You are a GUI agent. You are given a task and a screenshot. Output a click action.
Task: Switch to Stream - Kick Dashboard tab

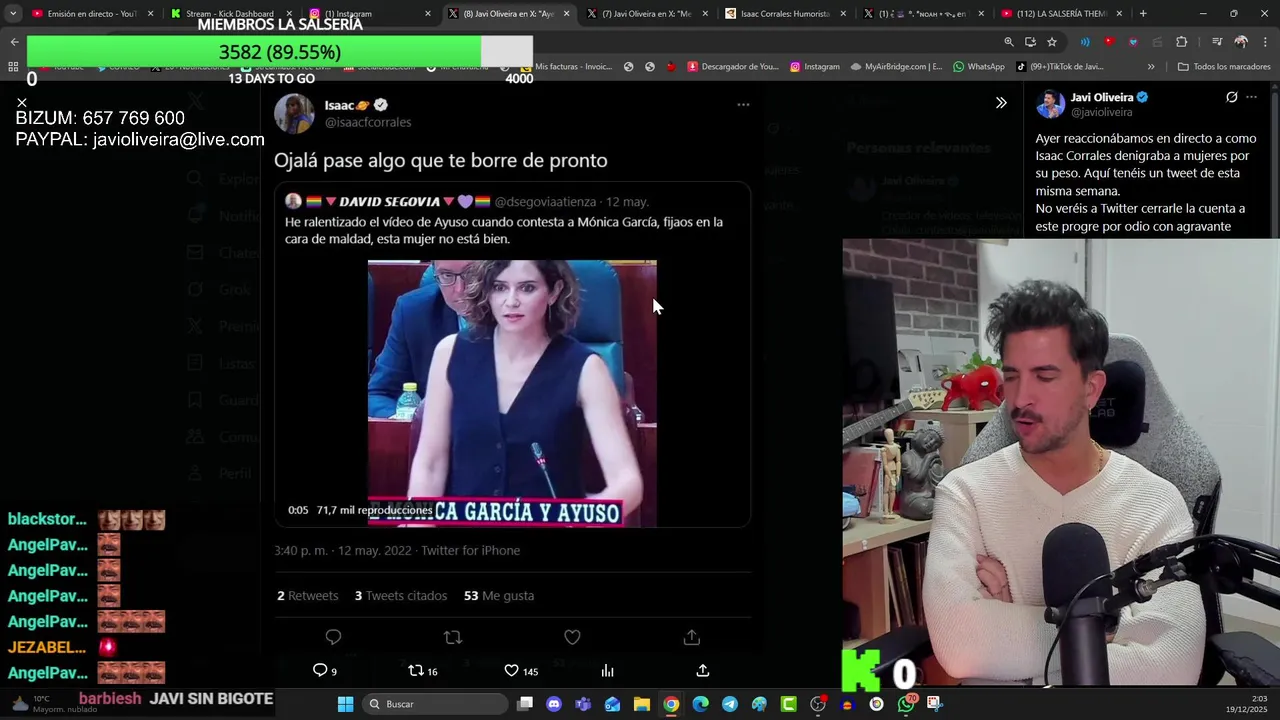click(230, 14)
